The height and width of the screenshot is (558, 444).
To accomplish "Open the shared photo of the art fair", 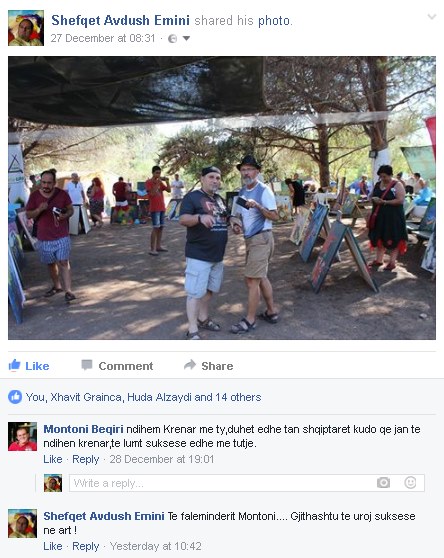I will point(222,198).
